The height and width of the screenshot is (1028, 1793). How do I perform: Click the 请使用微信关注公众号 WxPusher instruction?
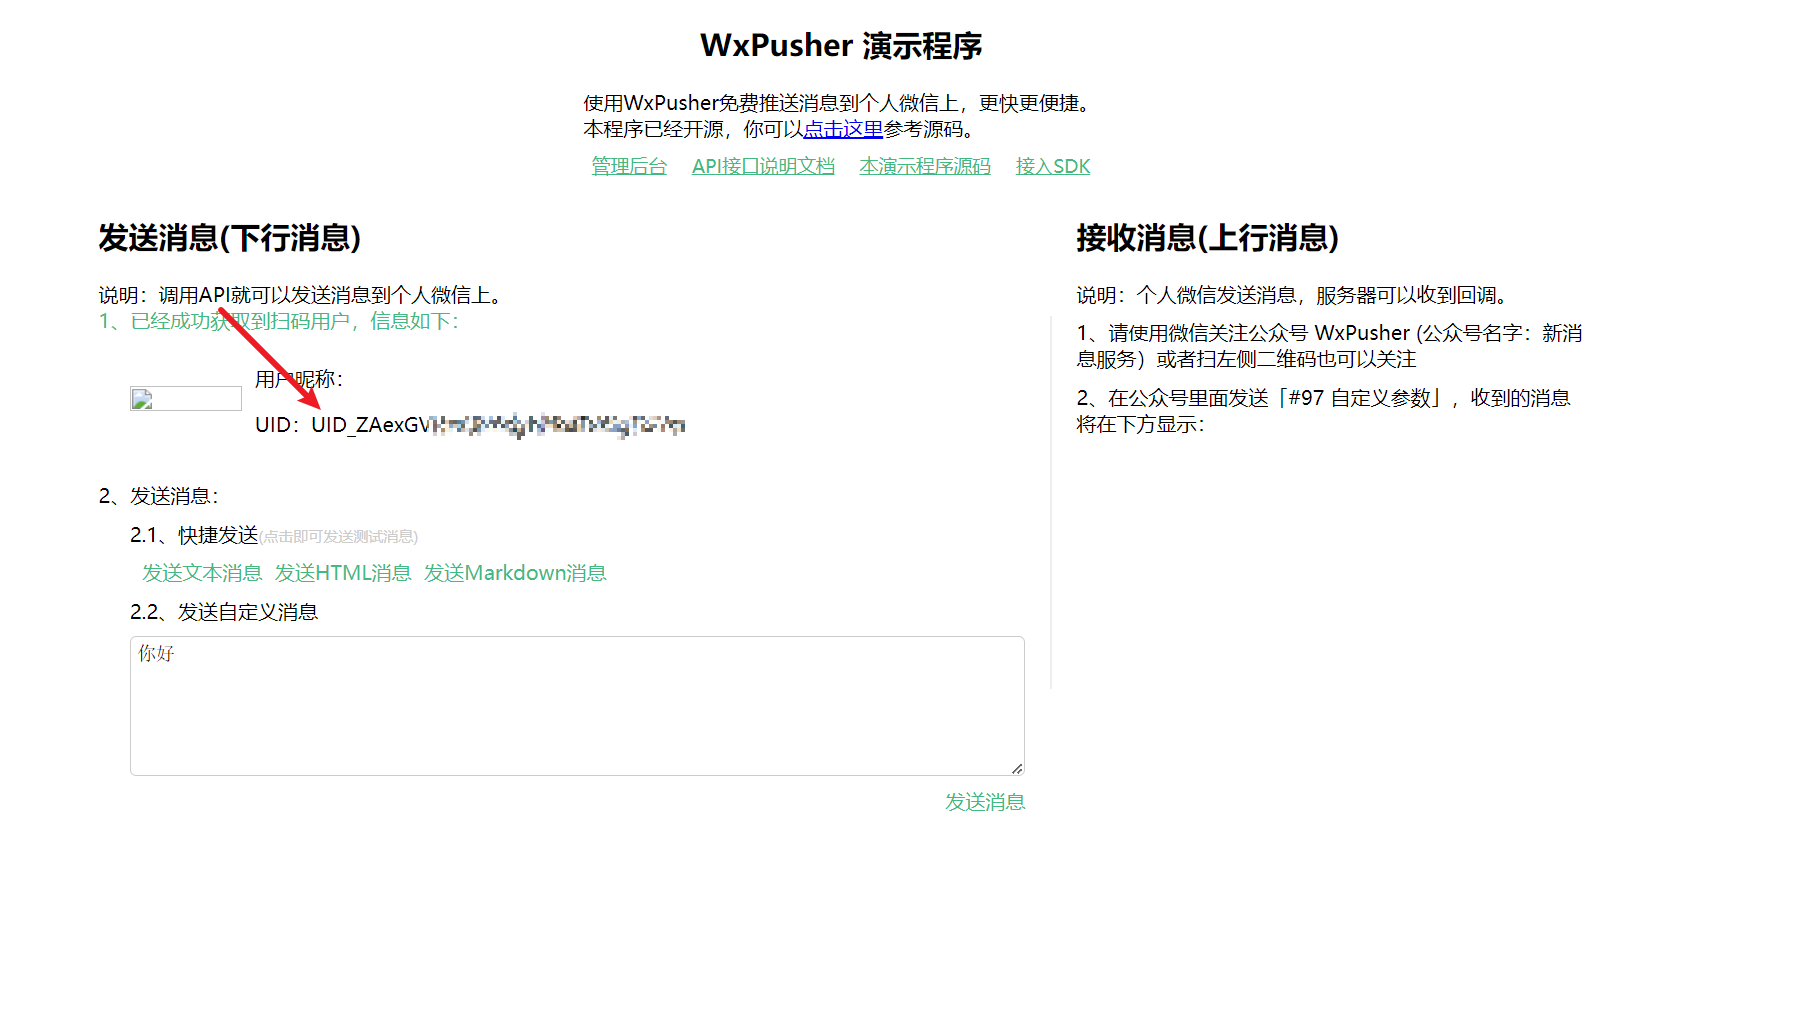coord(1329,346)
